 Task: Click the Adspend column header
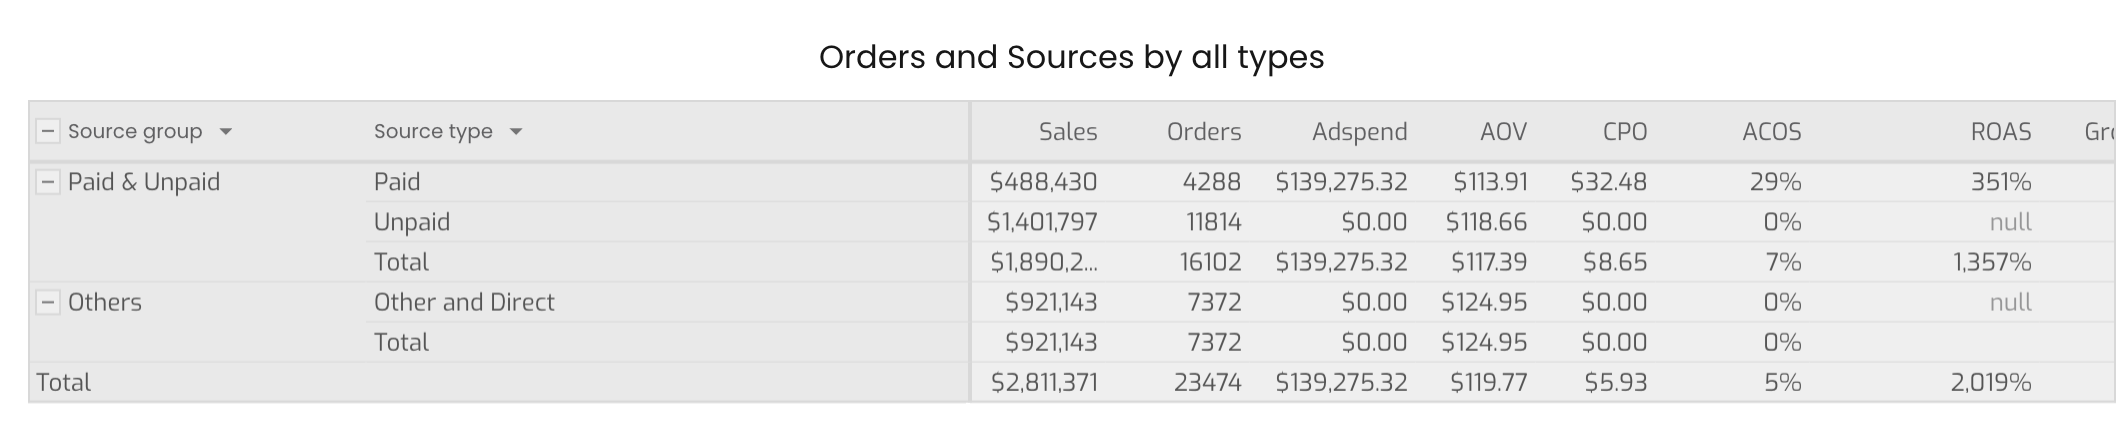point(1360,132)
